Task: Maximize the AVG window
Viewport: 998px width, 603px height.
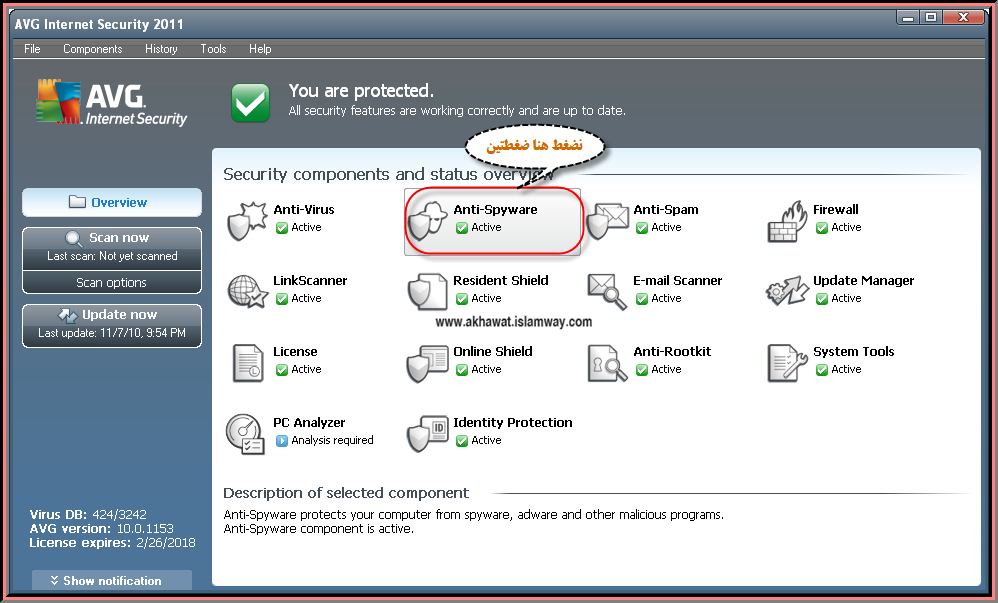Action: point(931,18)
